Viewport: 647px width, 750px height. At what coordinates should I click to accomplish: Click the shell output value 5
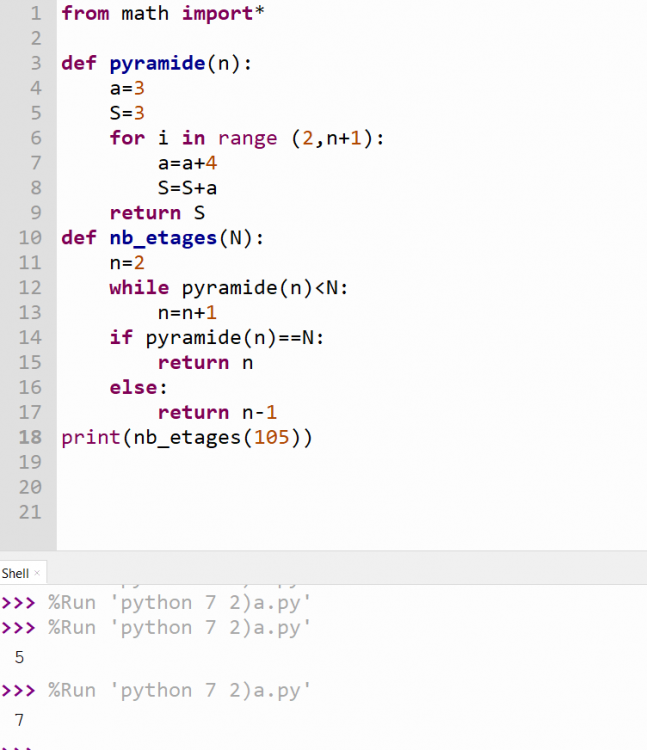[x=19, y=658]
